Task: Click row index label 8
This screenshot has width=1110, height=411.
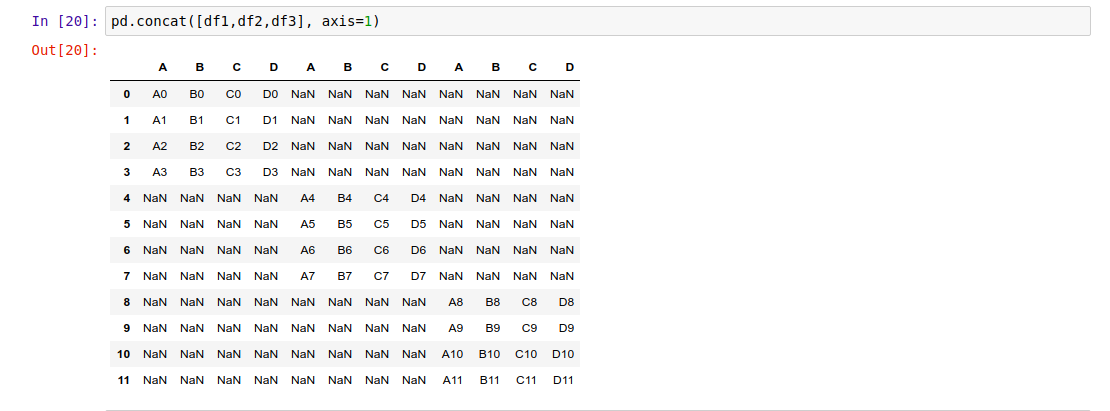Action: (x=127, y=302)
